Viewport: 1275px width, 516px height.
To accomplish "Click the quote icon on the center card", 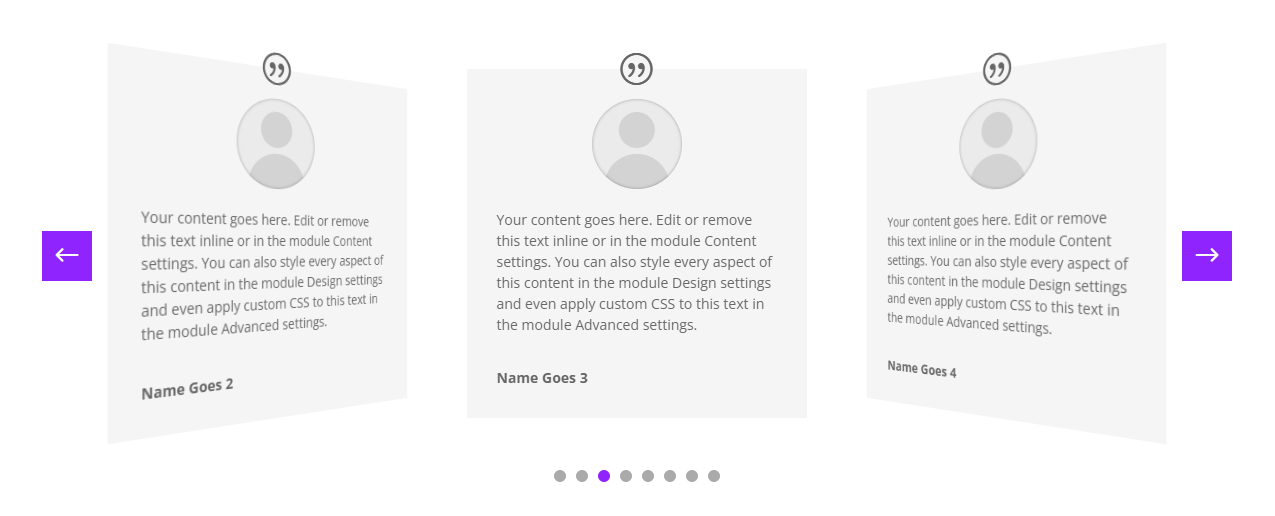I will click(636, 69).
